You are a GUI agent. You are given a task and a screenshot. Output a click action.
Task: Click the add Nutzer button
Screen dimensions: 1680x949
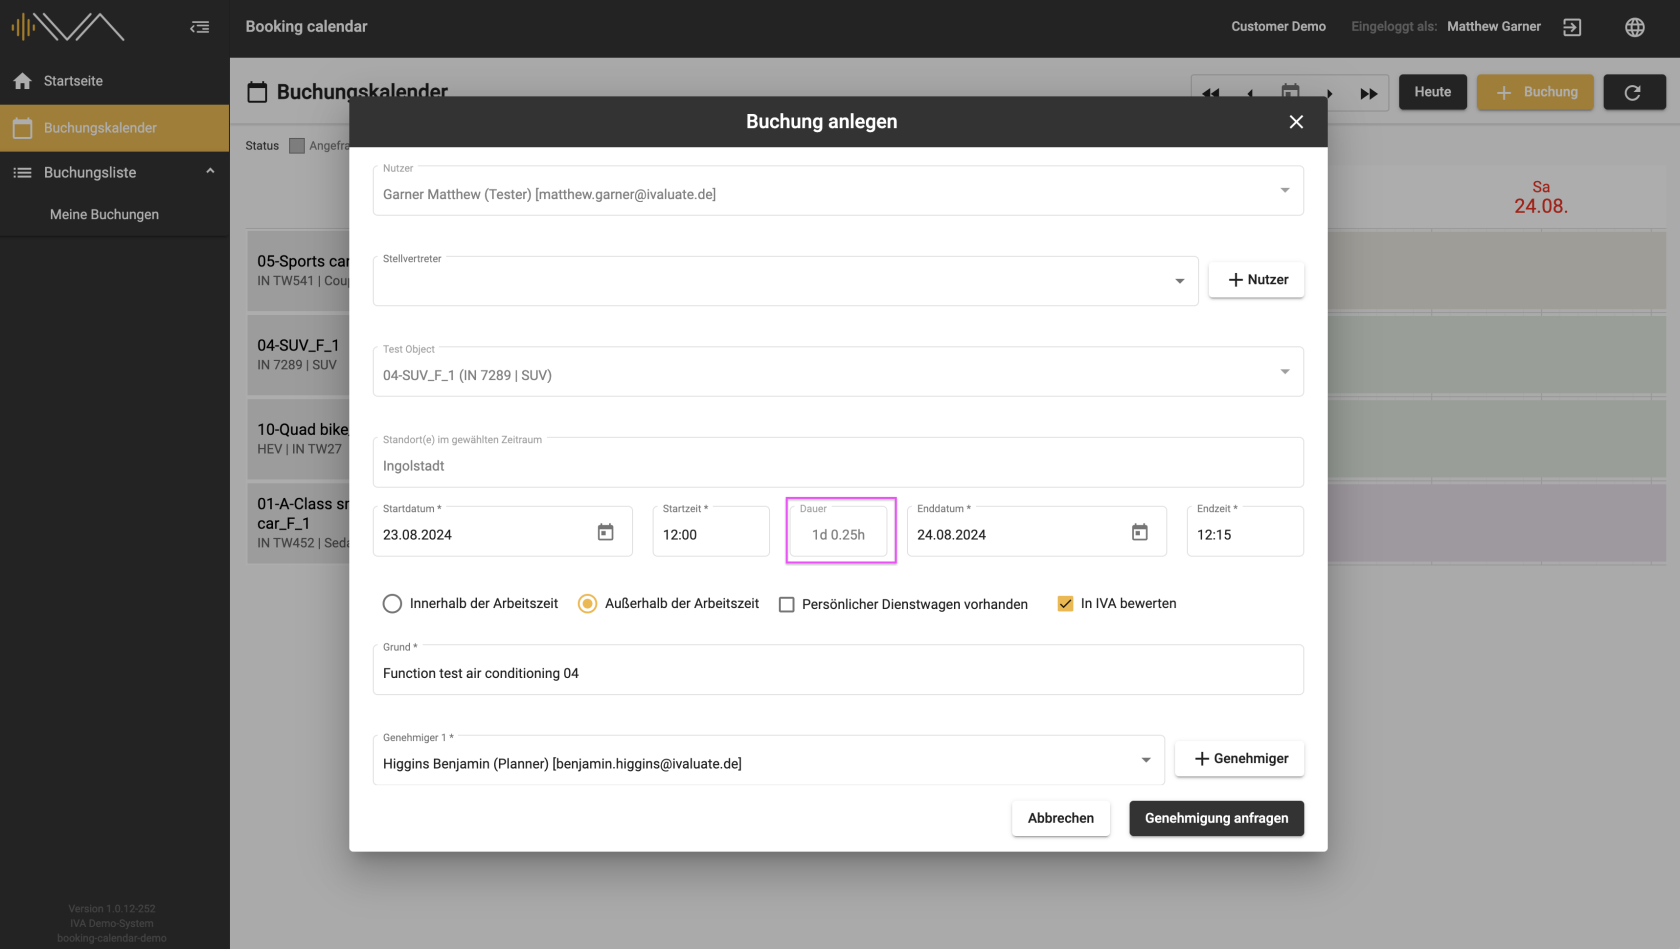pos(1257,280)
